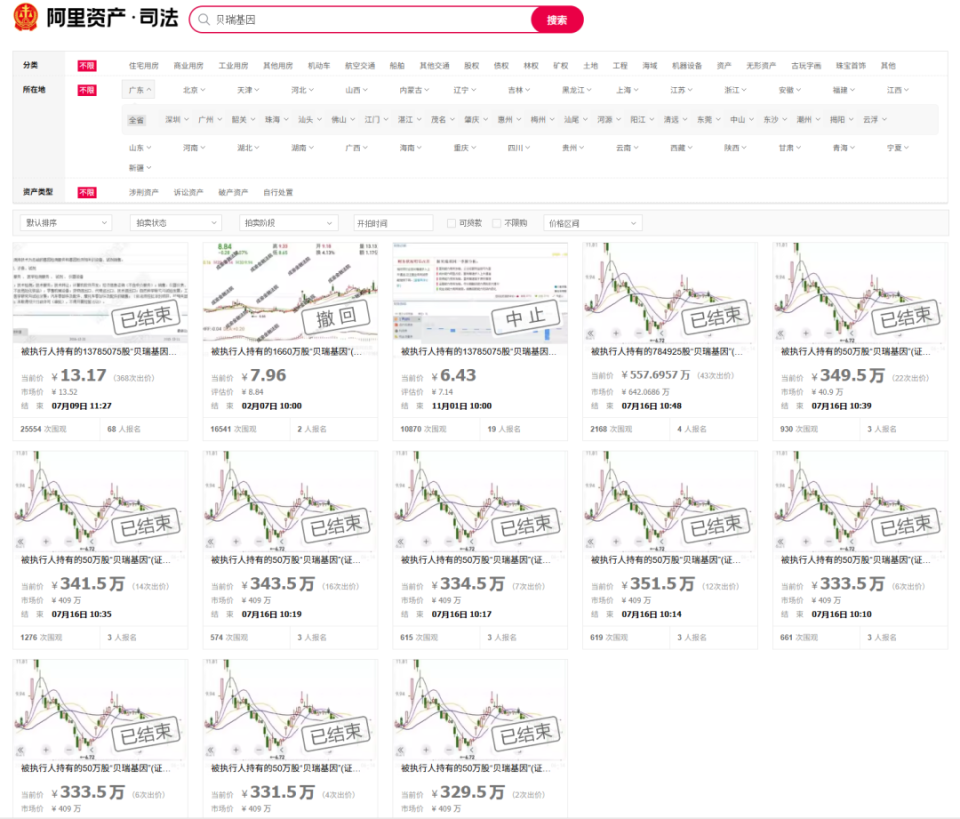Open the 默认排序 sort dropdown
Image resolution: width=960 pixels, height=819 pixels.
click(66, 223)
